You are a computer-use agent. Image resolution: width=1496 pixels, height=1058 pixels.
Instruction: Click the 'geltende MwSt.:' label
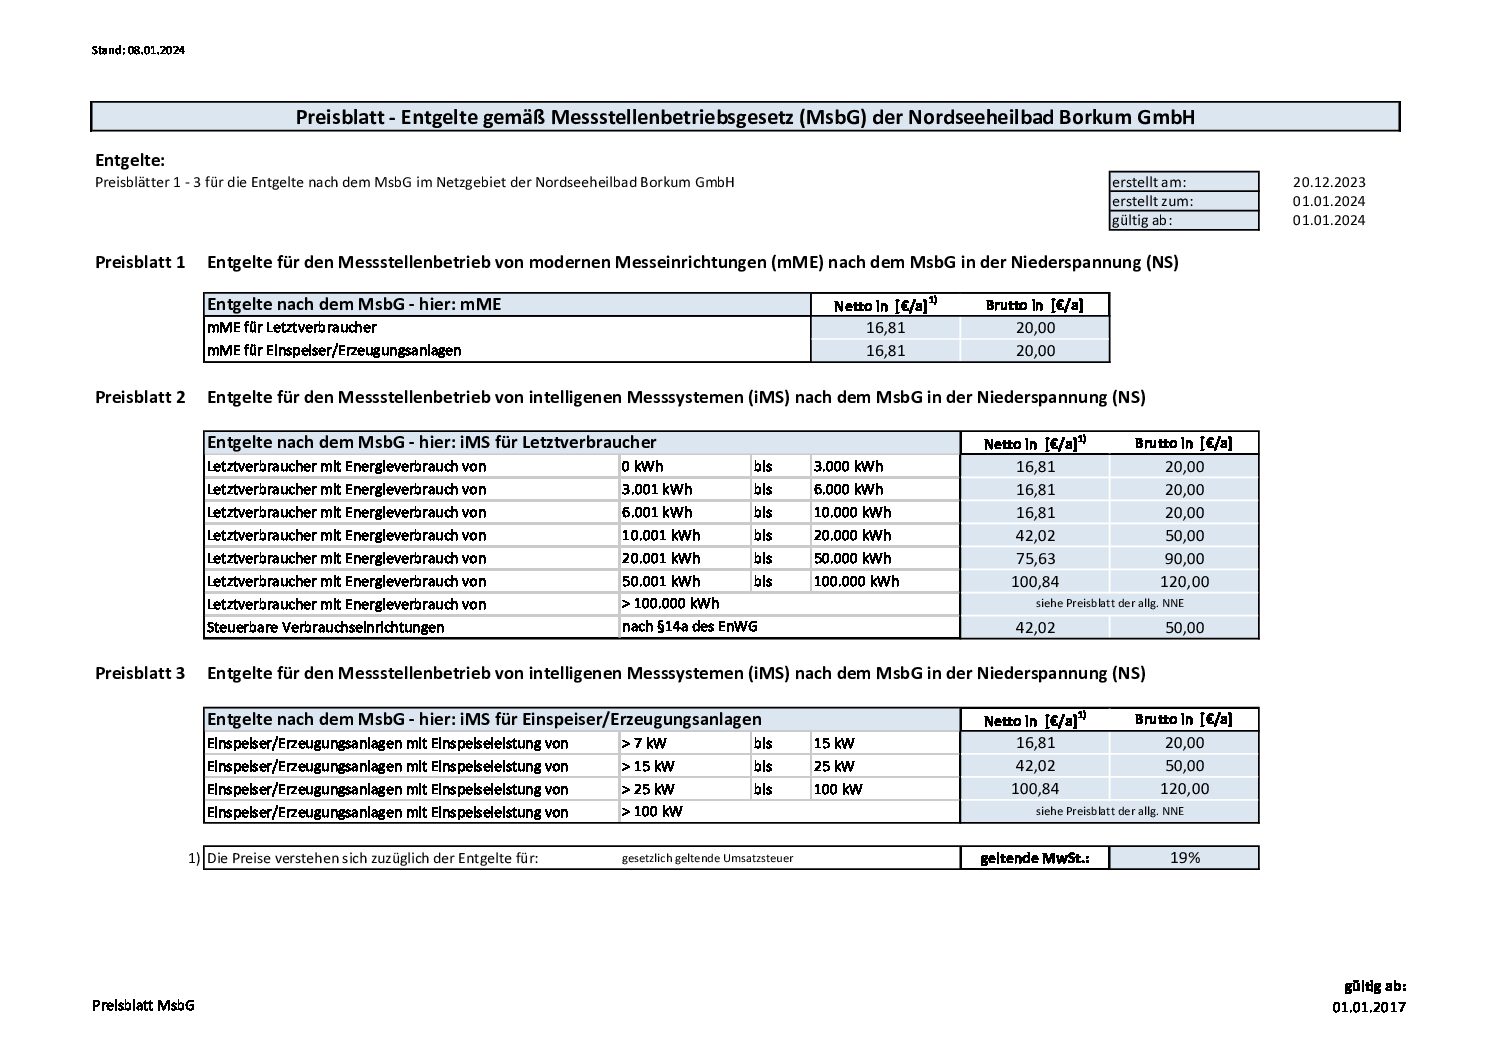point(1035,858)
